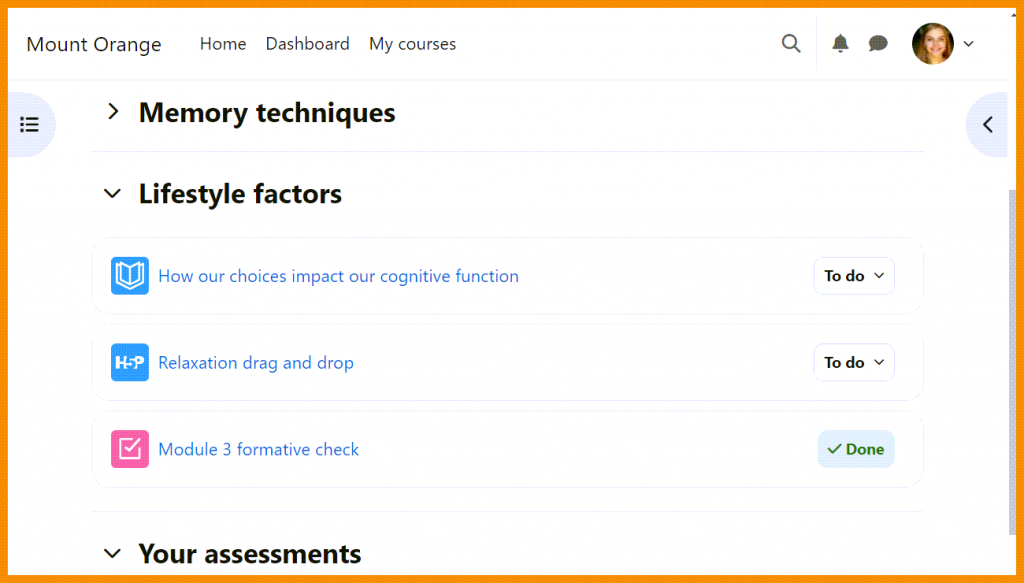Screen dimensions: 1024x583
Task: Click the H5P icon for Relaxation activity
Action: tap(130, 362)
